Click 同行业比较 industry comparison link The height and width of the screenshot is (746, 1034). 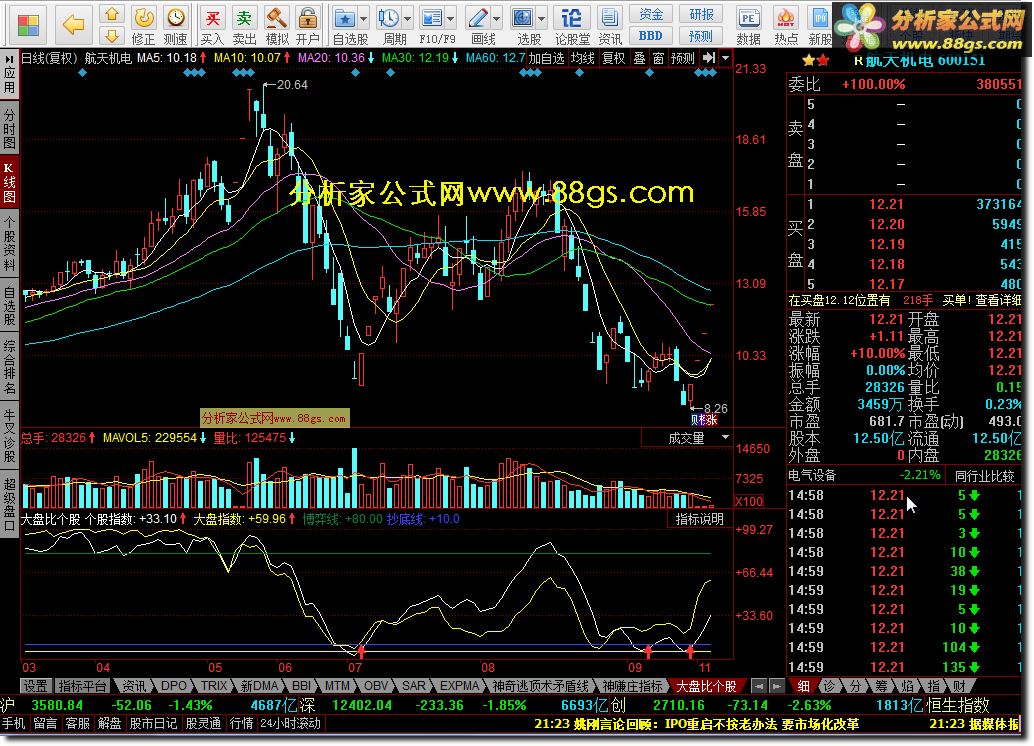(985, 475)
